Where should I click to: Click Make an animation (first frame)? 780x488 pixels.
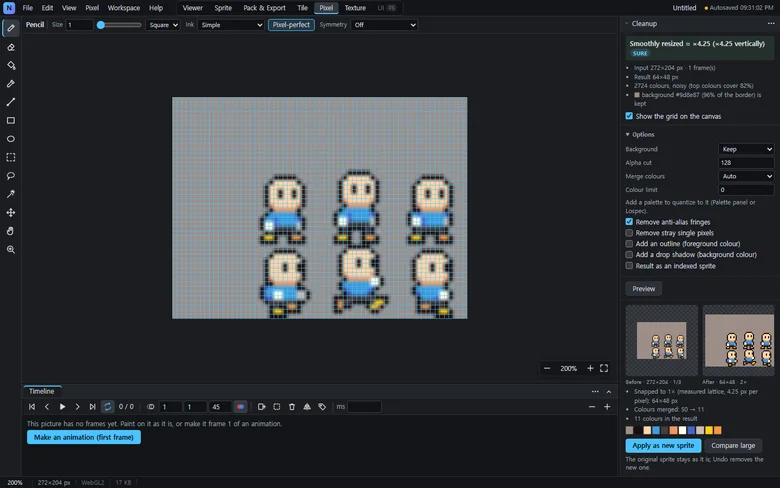(x=84, y=437)
